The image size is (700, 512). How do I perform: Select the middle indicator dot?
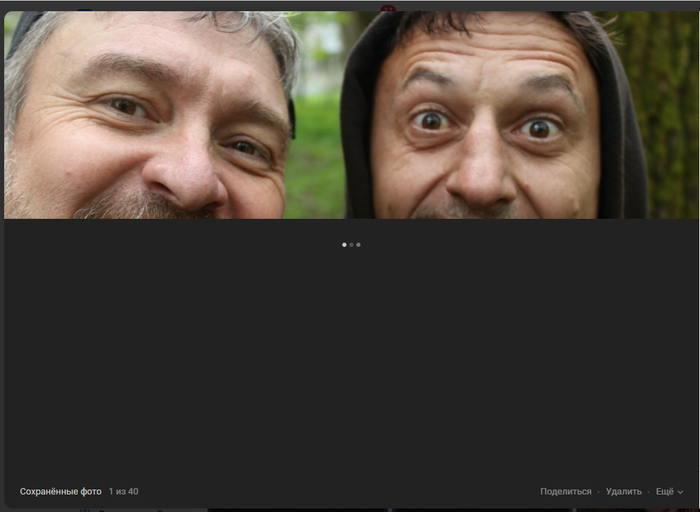click(351, 244)
